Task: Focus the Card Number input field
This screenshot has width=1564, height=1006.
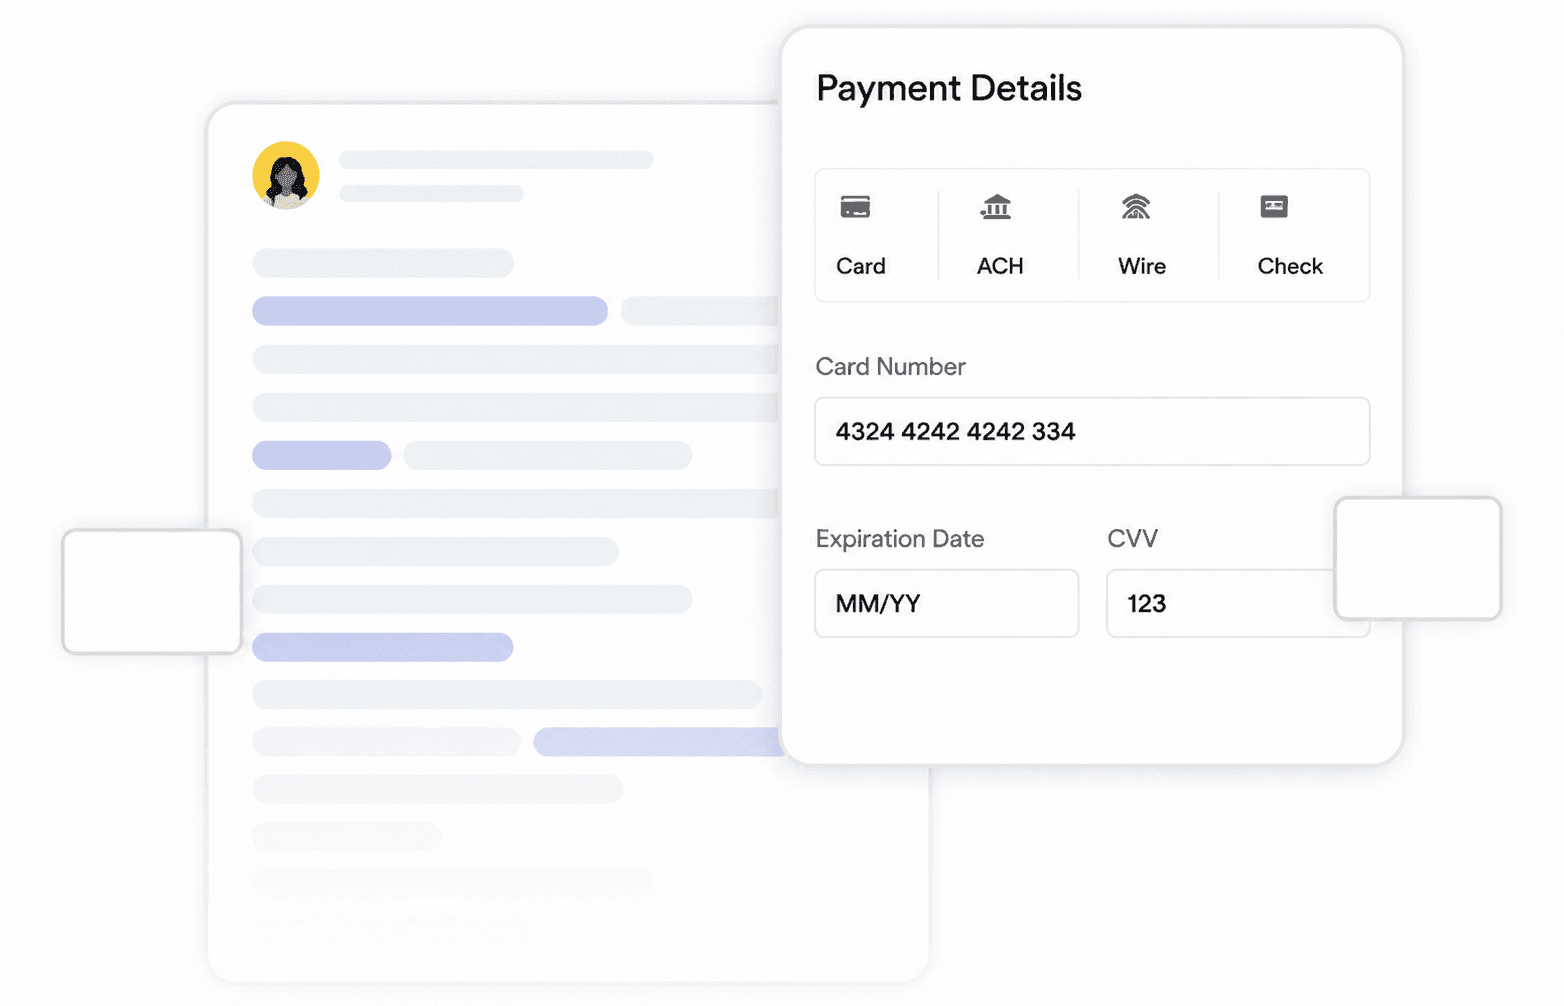Action: (x=1092, y=431)
